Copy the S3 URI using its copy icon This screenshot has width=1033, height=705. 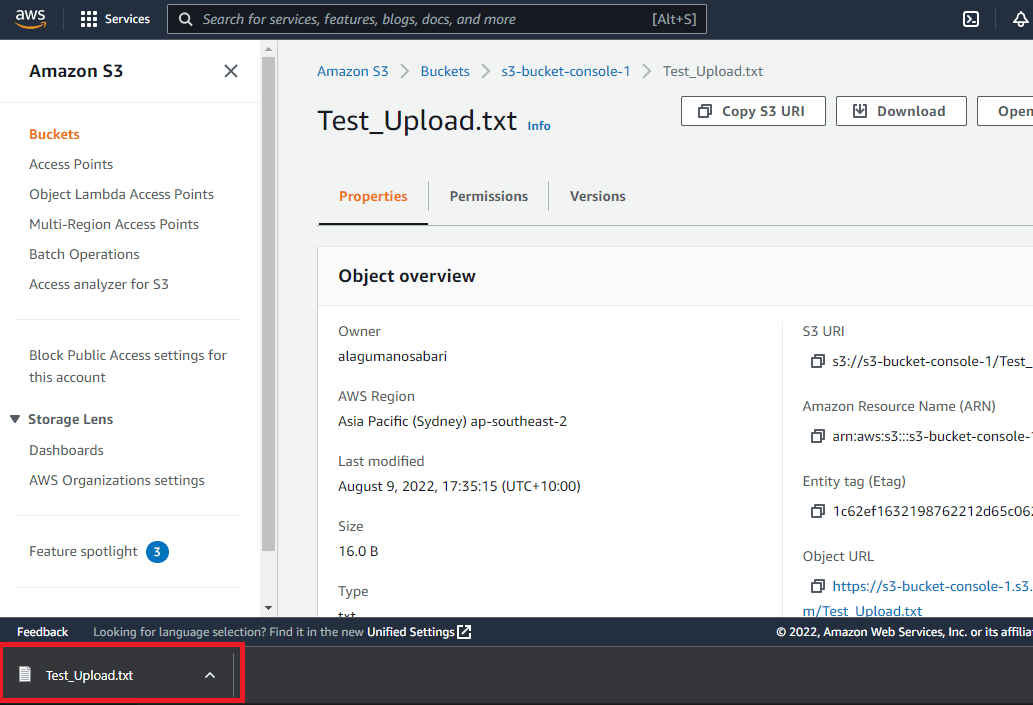pos(817,361)
